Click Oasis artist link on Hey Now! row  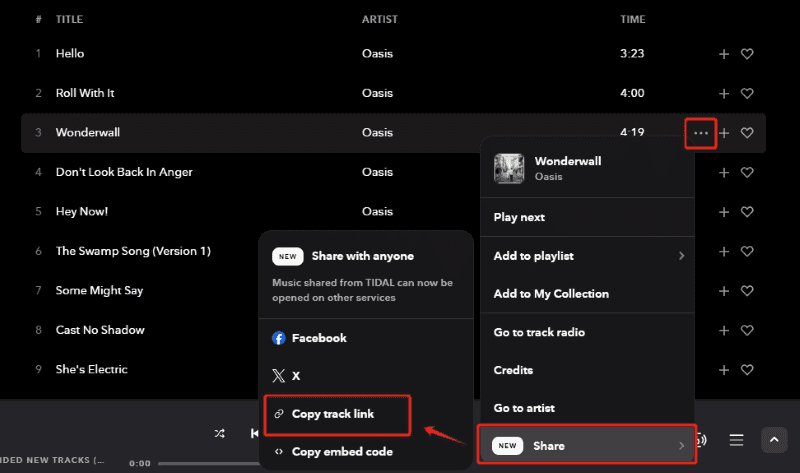pyautogui.click(x=378, y=211)
